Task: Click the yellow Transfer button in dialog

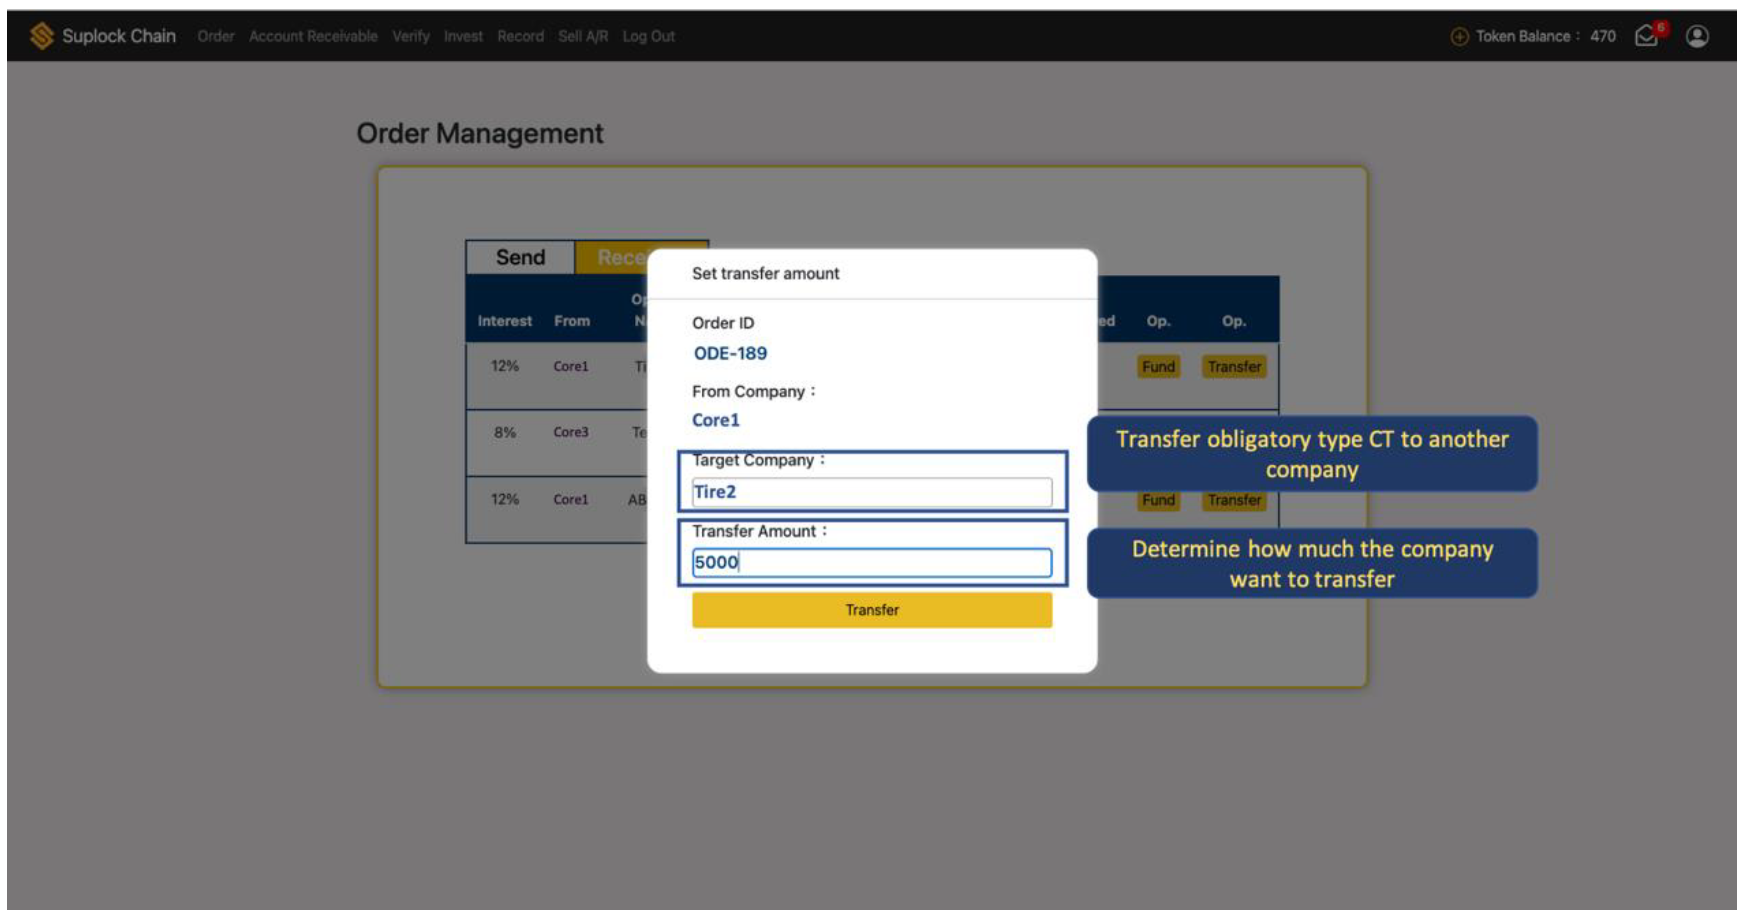Action: point(872,610)
